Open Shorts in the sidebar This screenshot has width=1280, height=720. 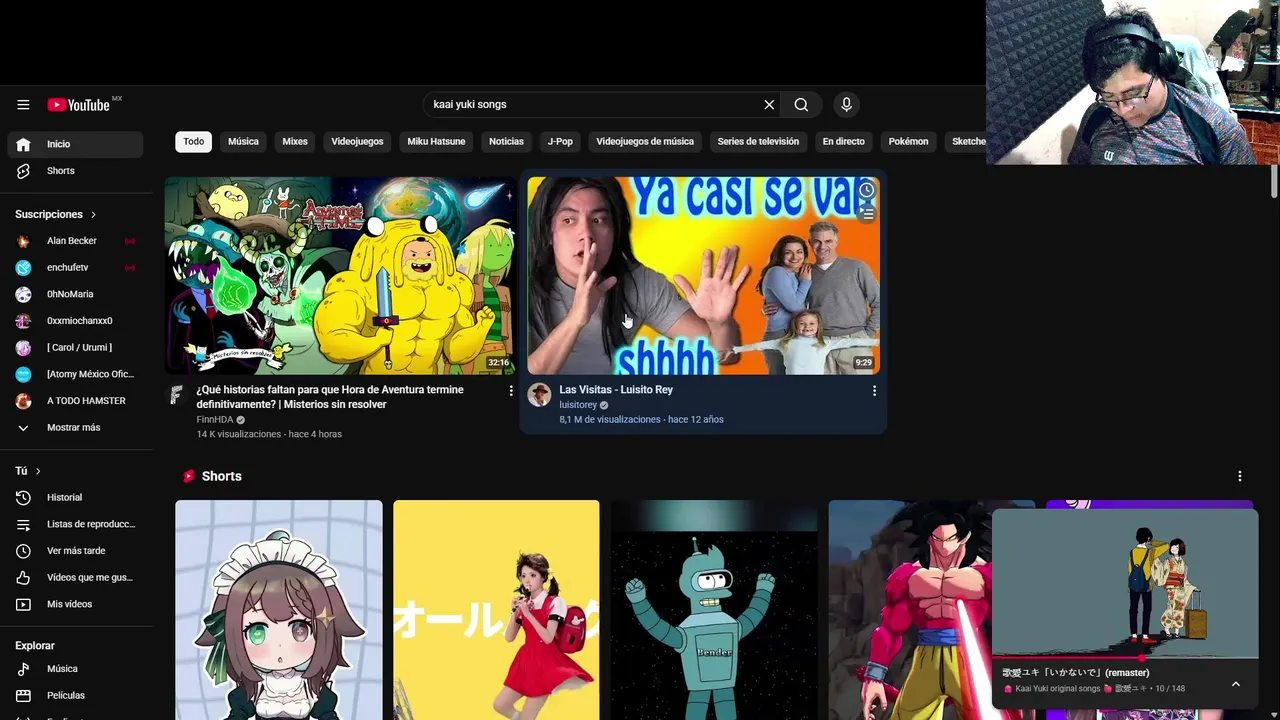76,171
